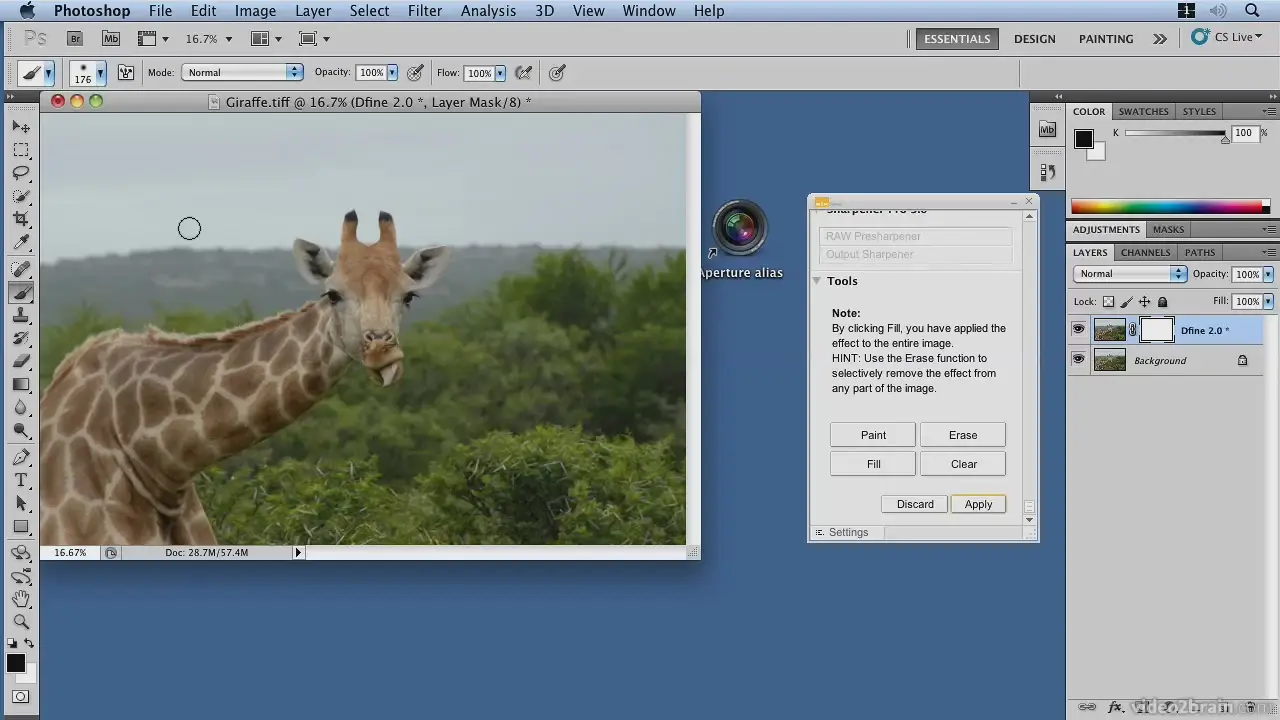Swap foreground and background colors
The width and height of the screenshot is (1280, 720).
29,643
